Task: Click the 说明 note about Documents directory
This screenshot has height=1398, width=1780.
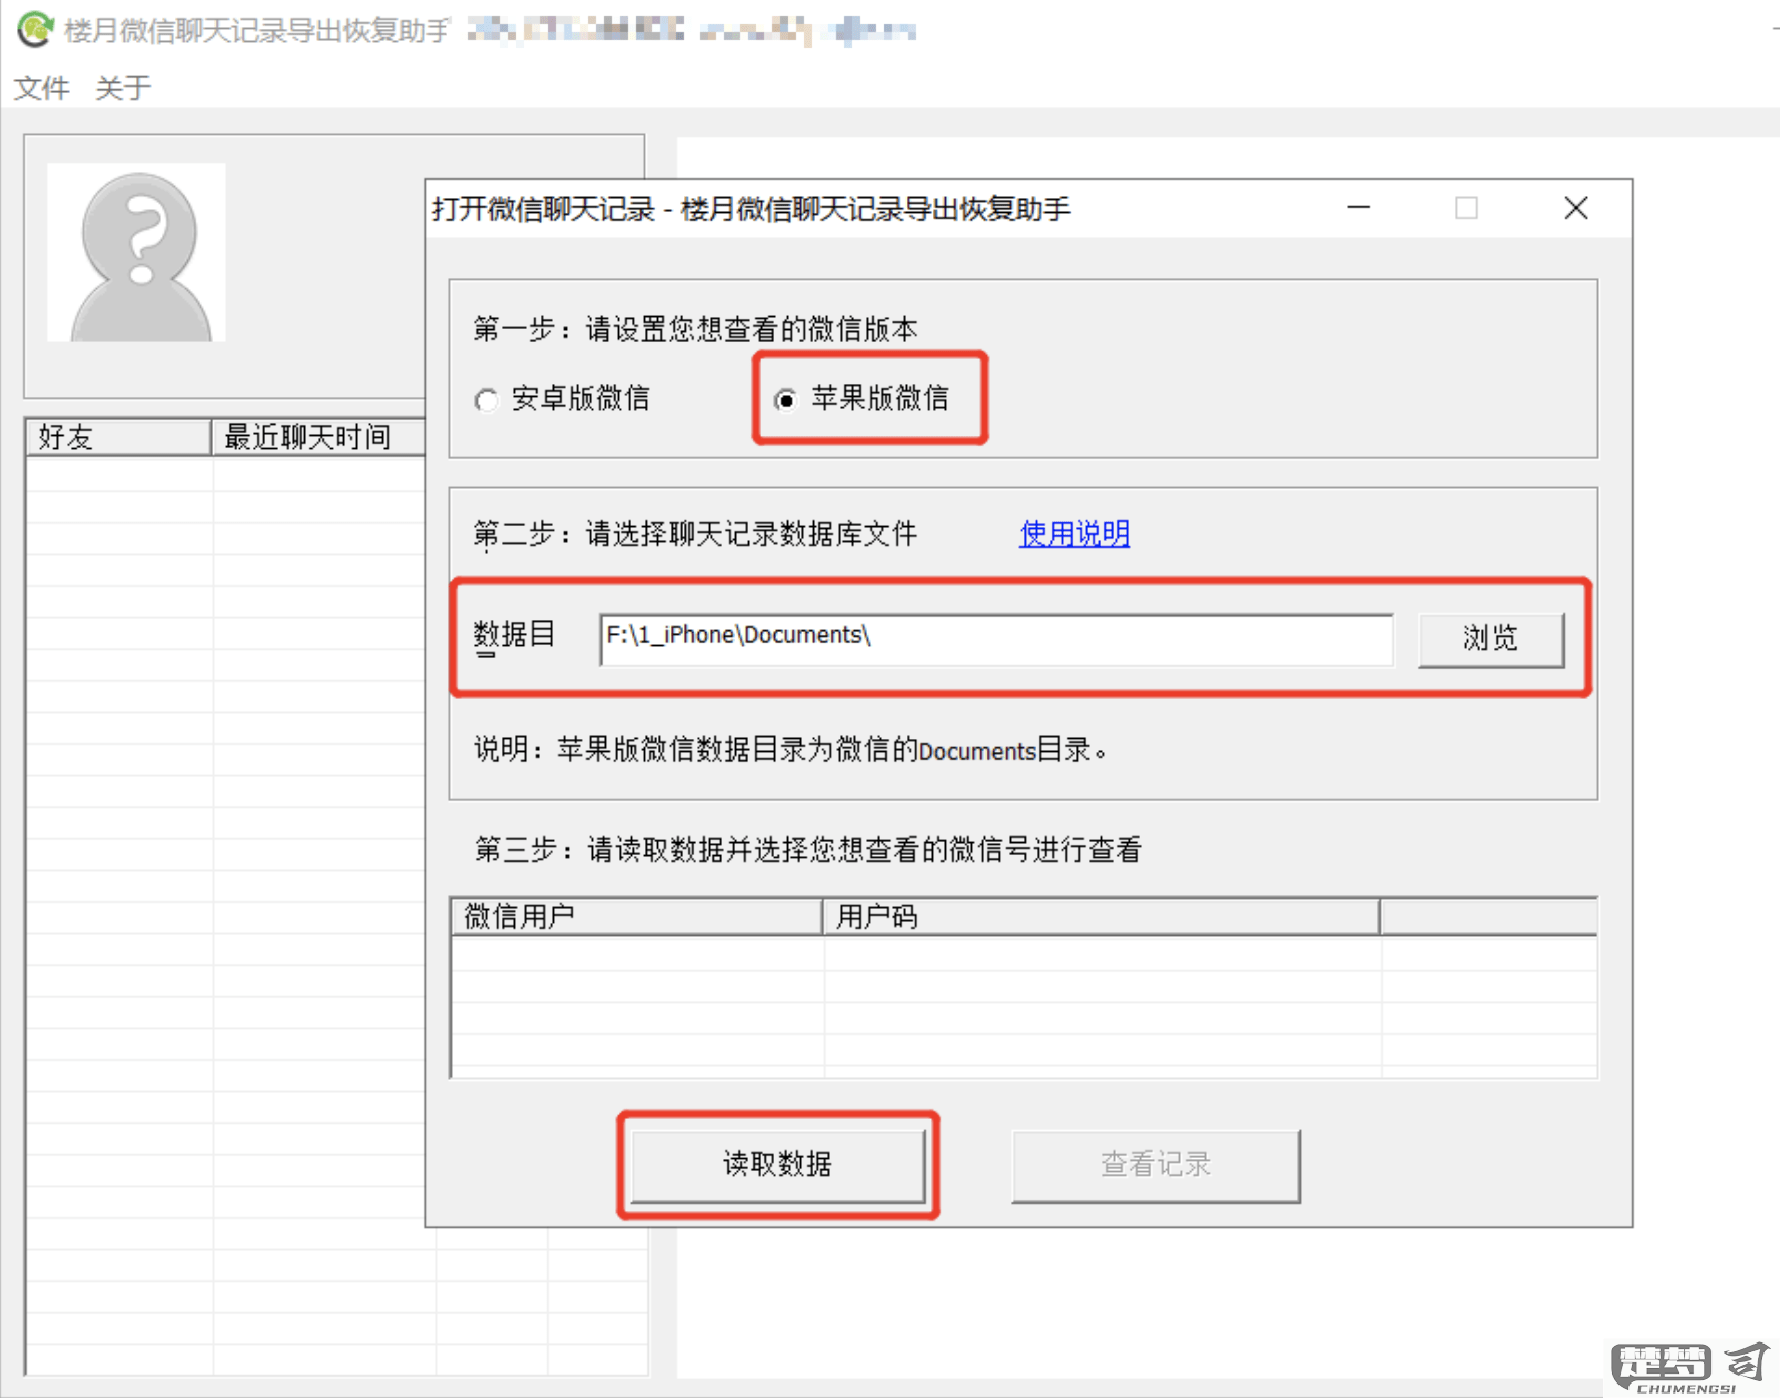Action: click(790, 750)
